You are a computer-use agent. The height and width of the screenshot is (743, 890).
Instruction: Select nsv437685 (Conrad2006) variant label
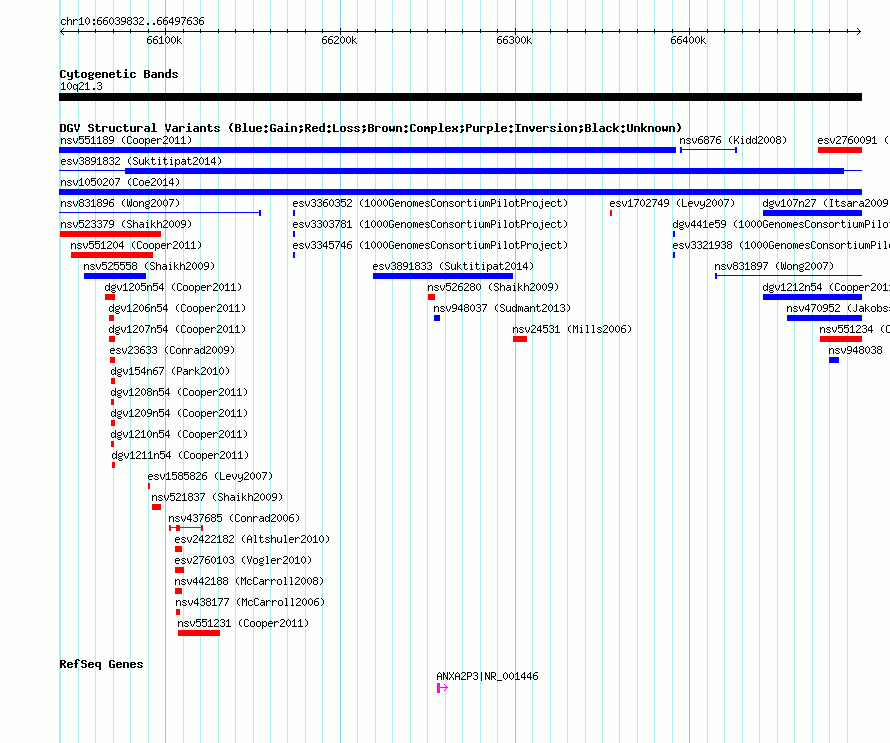(x=234, y=518)
